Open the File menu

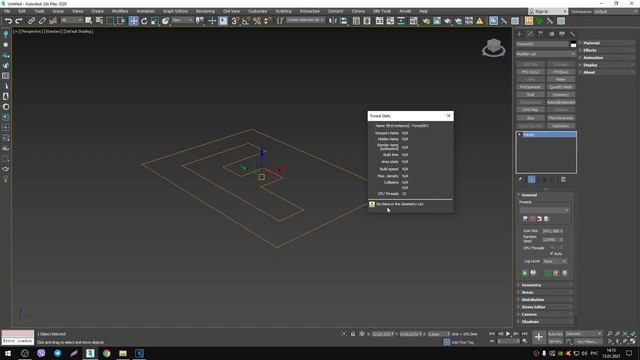coord(7,11)
